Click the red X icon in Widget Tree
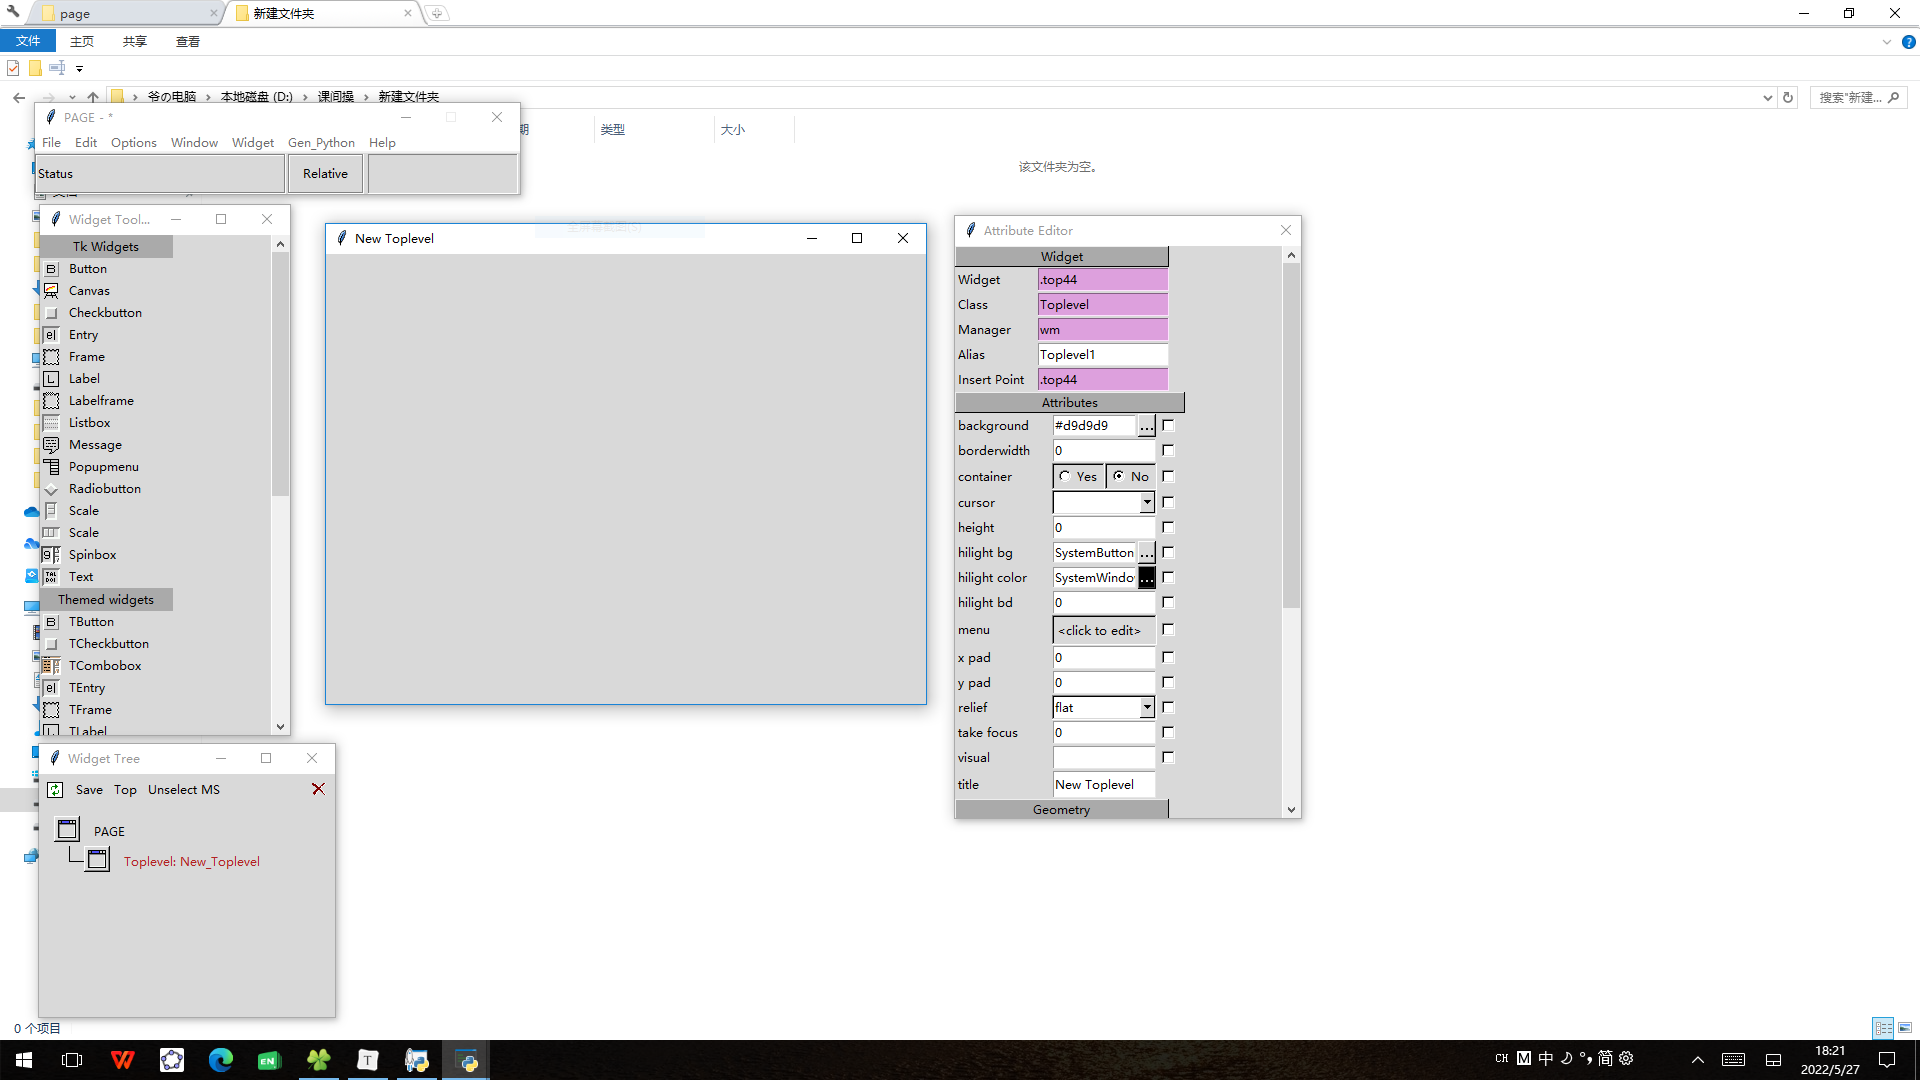This screenshot has height=1080, width=1920. click(318, 789)
